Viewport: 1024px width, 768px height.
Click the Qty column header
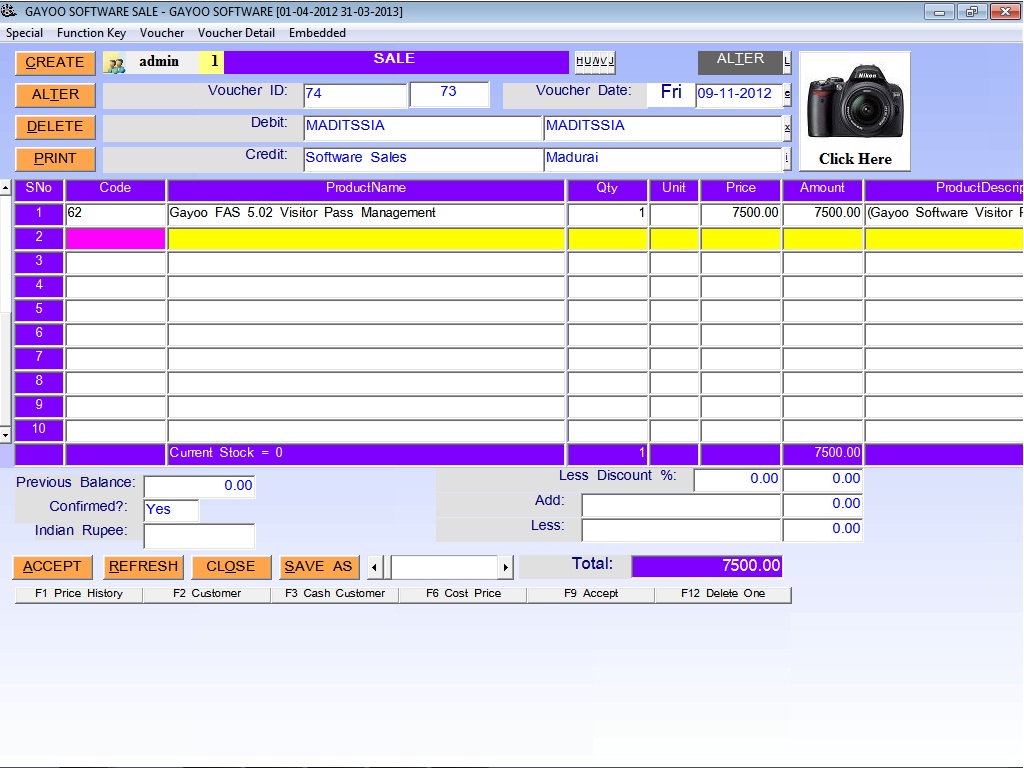pos(607,189)
